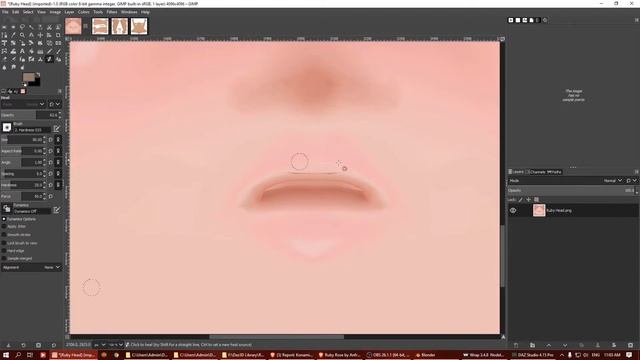Reset brush Angle to default
The height and width of the screenshot is (360, 640).
tap(51, 162)
